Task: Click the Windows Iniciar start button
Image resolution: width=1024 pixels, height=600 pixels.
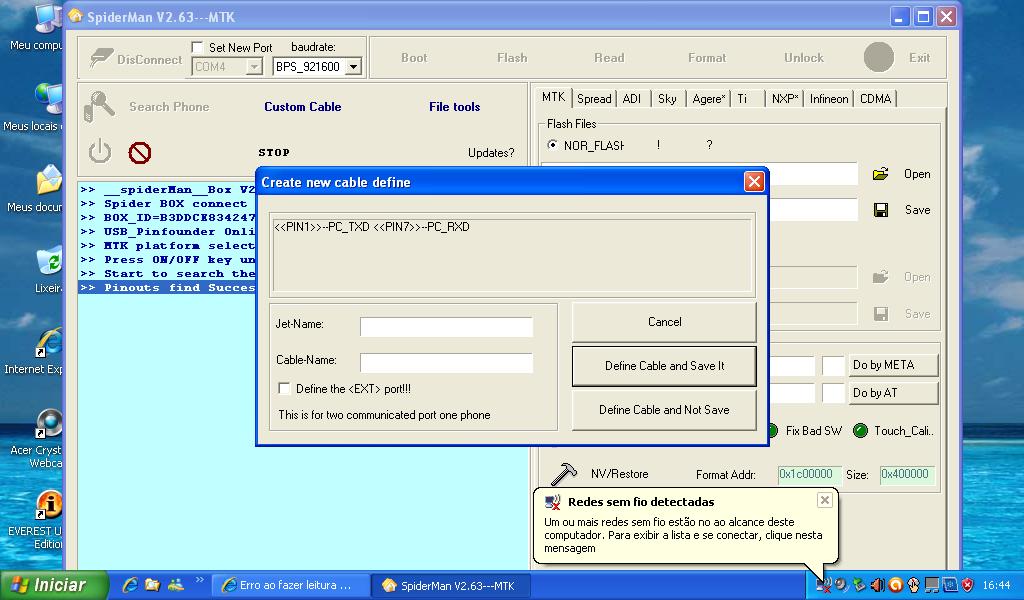Action: point(54,585)
